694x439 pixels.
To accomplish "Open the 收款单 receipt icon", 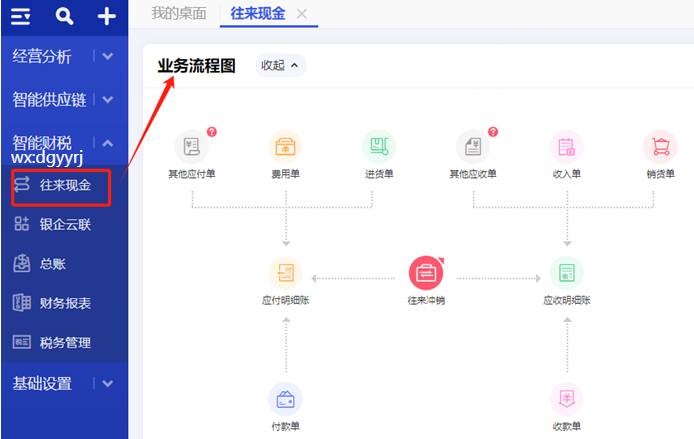I will (567, 399).
